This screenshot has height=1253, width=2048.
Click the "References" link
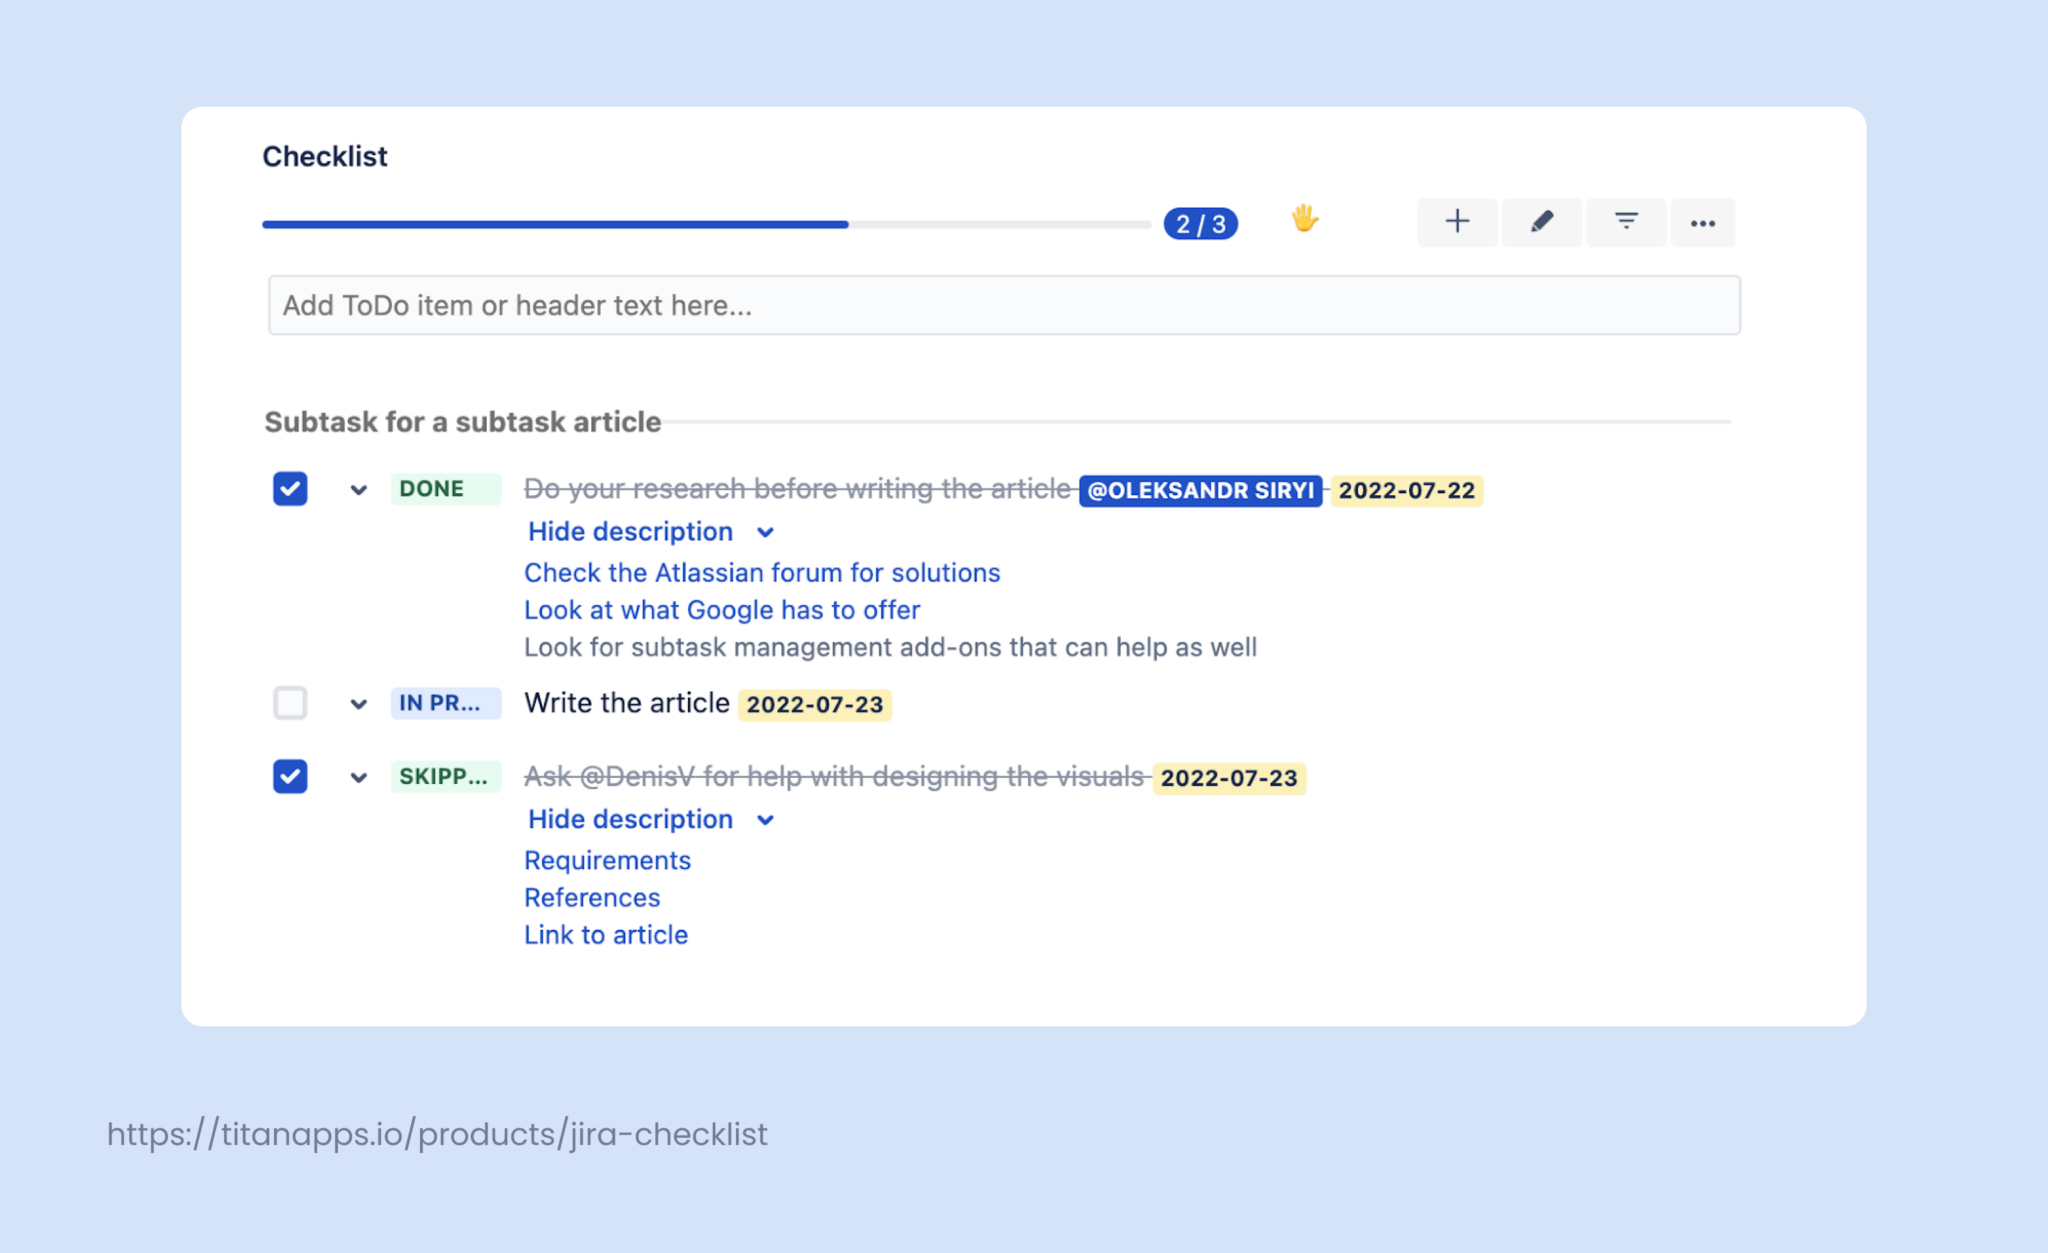click(x=590, y=897)
